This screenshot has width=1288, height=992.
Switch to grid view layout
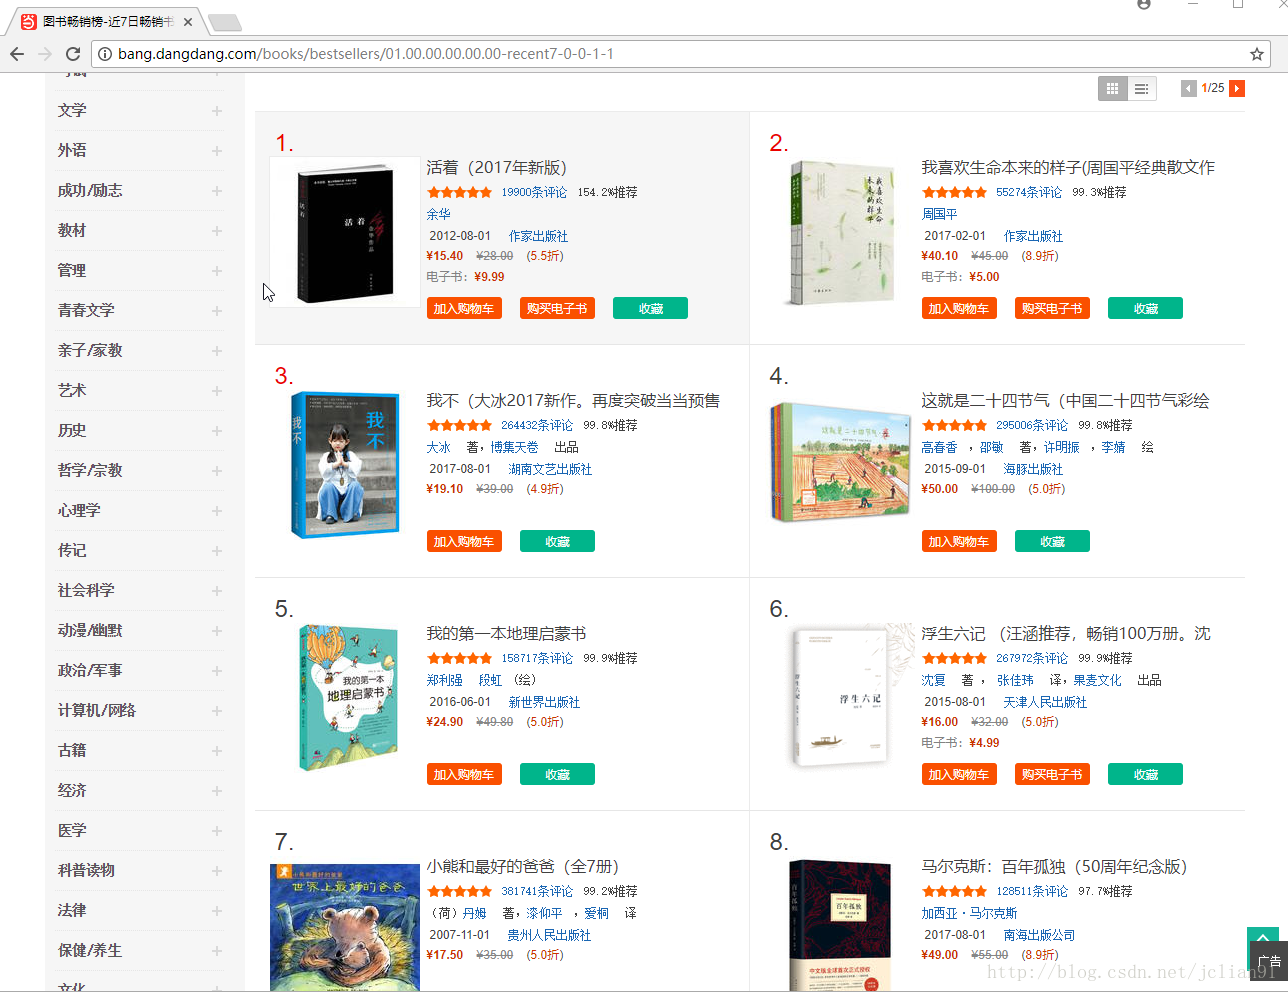1112,89
